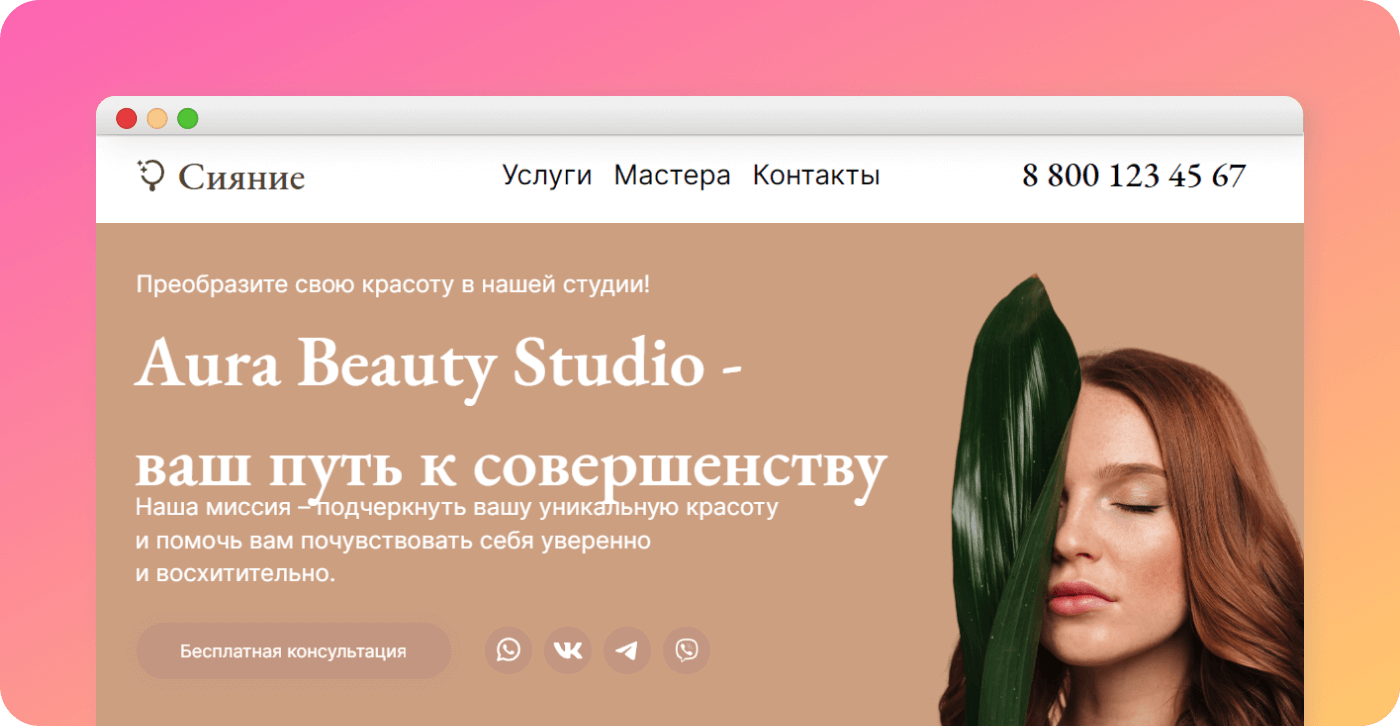Minimize window using the yellow button
Image resolution: width=1400 pixels, height=726 pixels.
tap(157, 118)
